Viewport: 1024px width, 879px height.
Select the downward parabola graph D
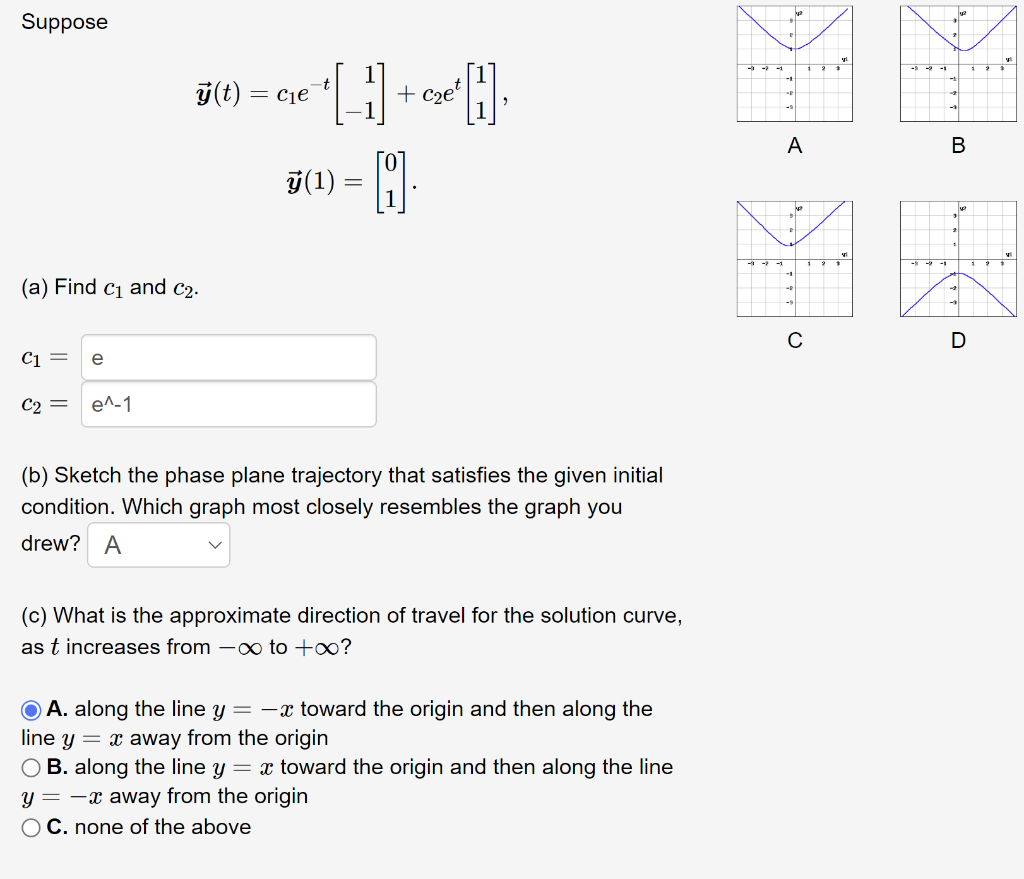958,258
